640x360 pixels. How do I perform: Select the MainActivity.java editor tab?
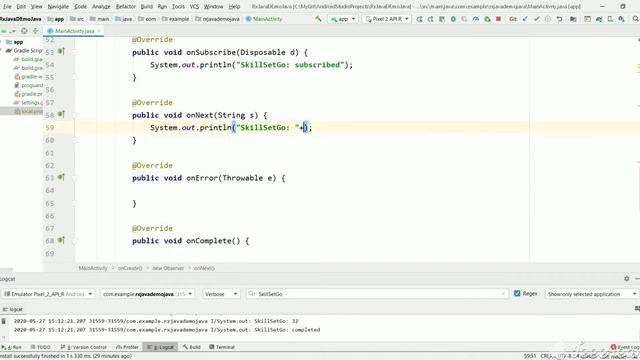74,31
